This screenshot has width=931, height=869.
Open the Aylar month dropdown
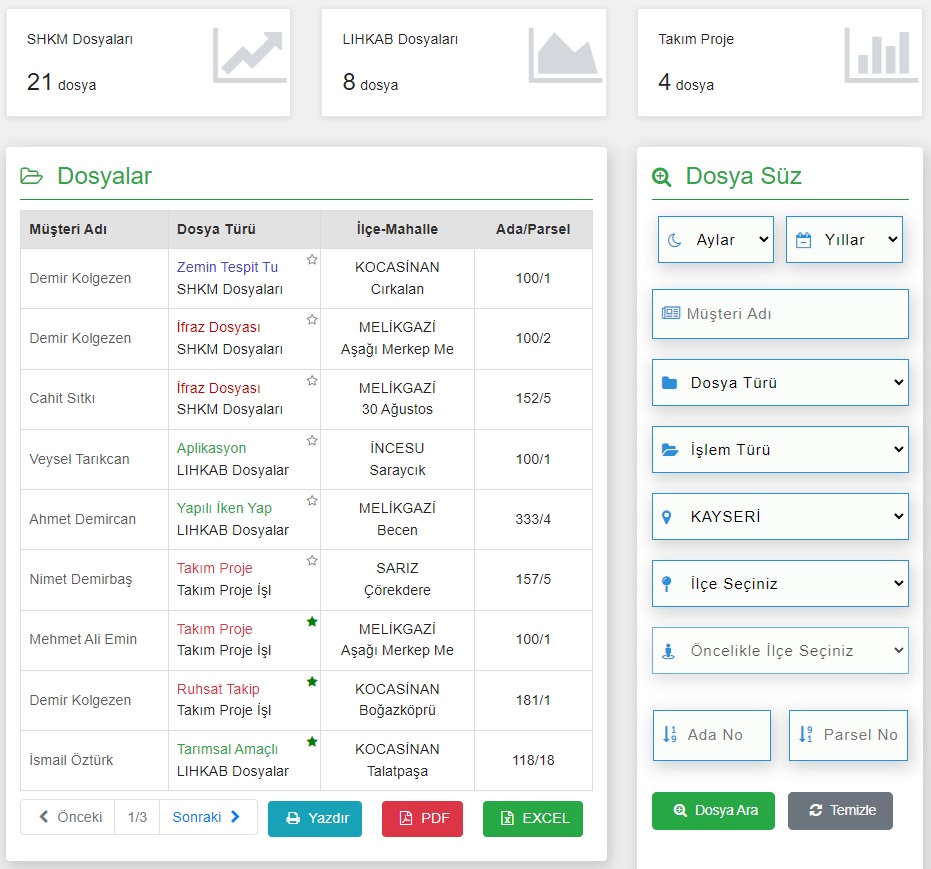point(715,240)
